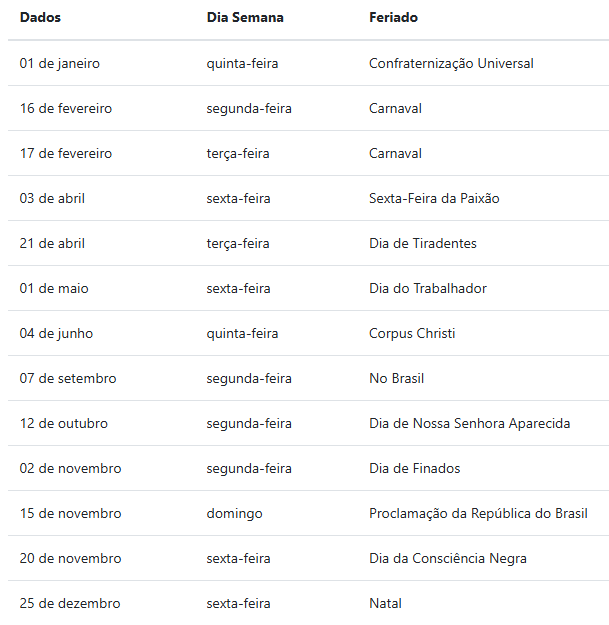Click the Dia do Trabalhador holiday cell
This screenshot has width=609, height=625.
(x=428, y=288)
